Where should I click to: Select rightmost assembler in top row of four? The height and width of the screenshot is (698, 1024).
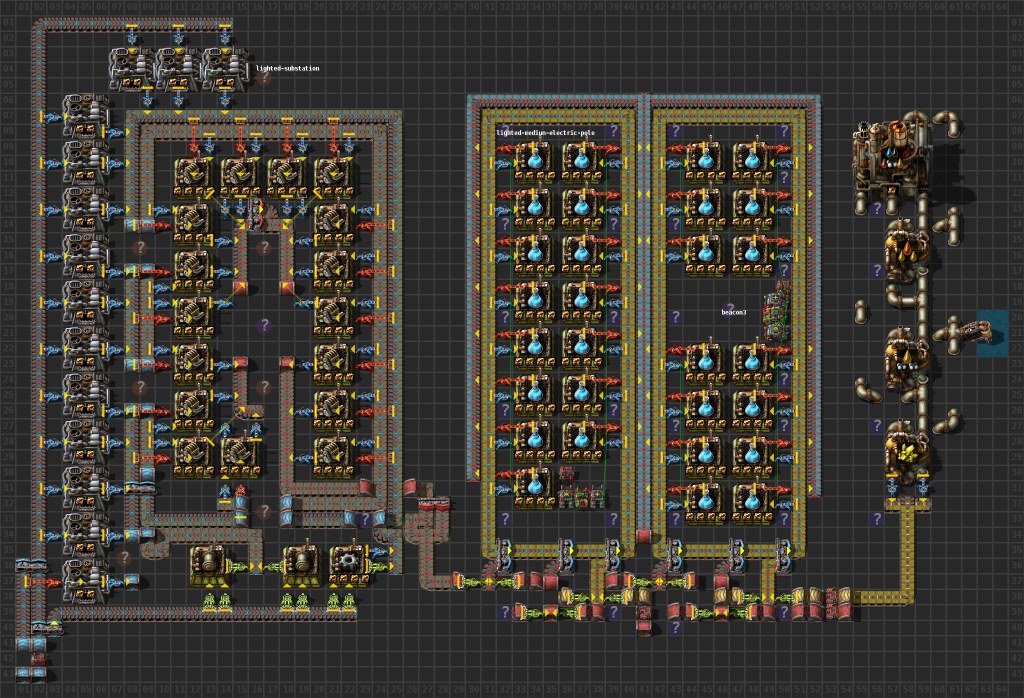coord(334,177)
